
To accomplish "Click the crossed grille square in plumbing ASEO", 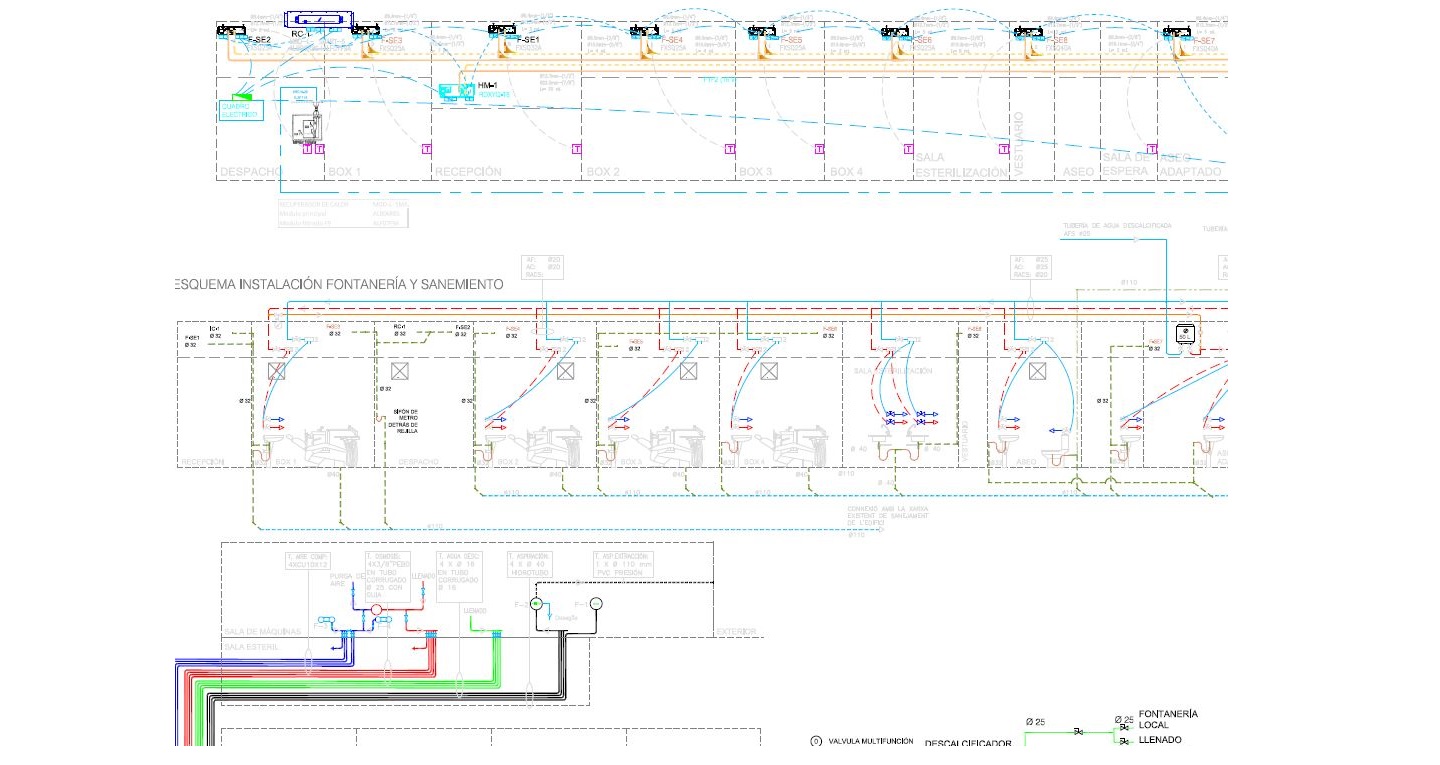I will click(x=1037, y=371).
